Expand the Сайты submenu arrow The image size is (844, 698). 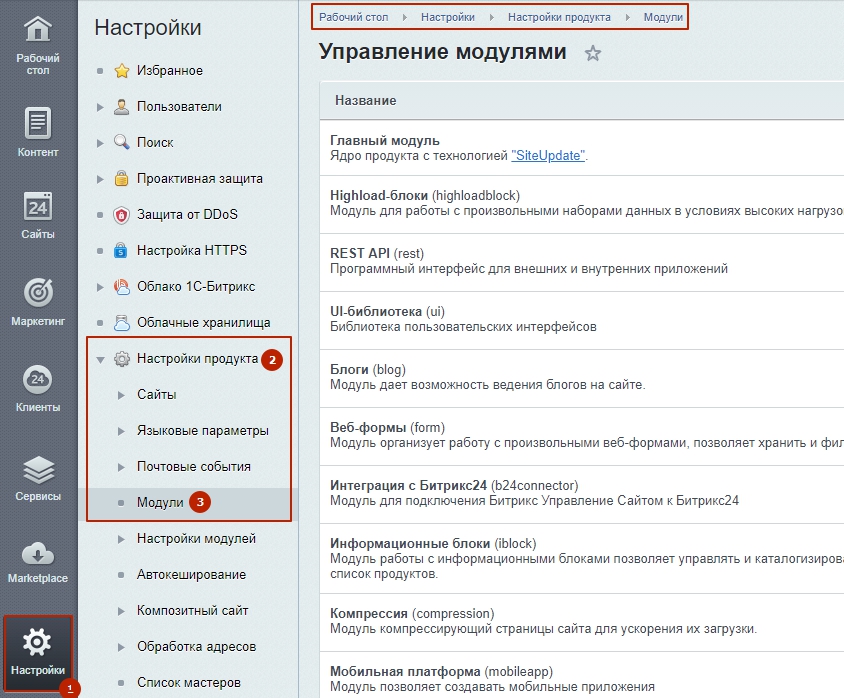[x=121, y=396]
